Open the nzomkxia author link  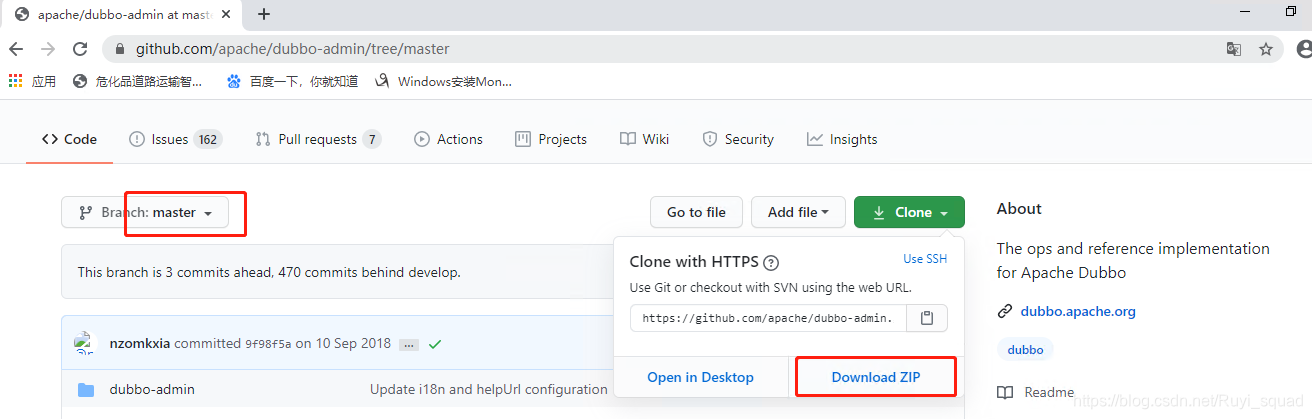click(x=140, y=343)
